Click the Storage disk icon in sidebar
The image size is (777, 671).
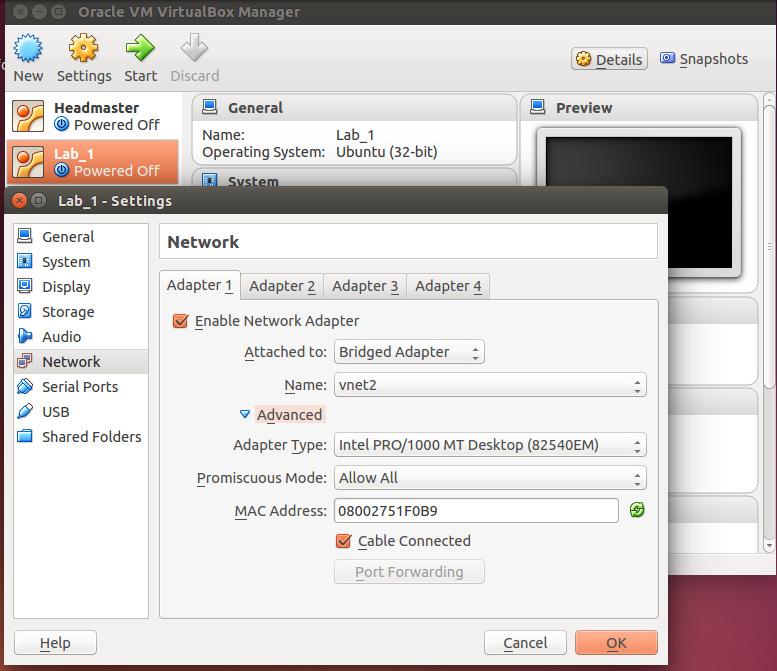[x=25, y=311]
